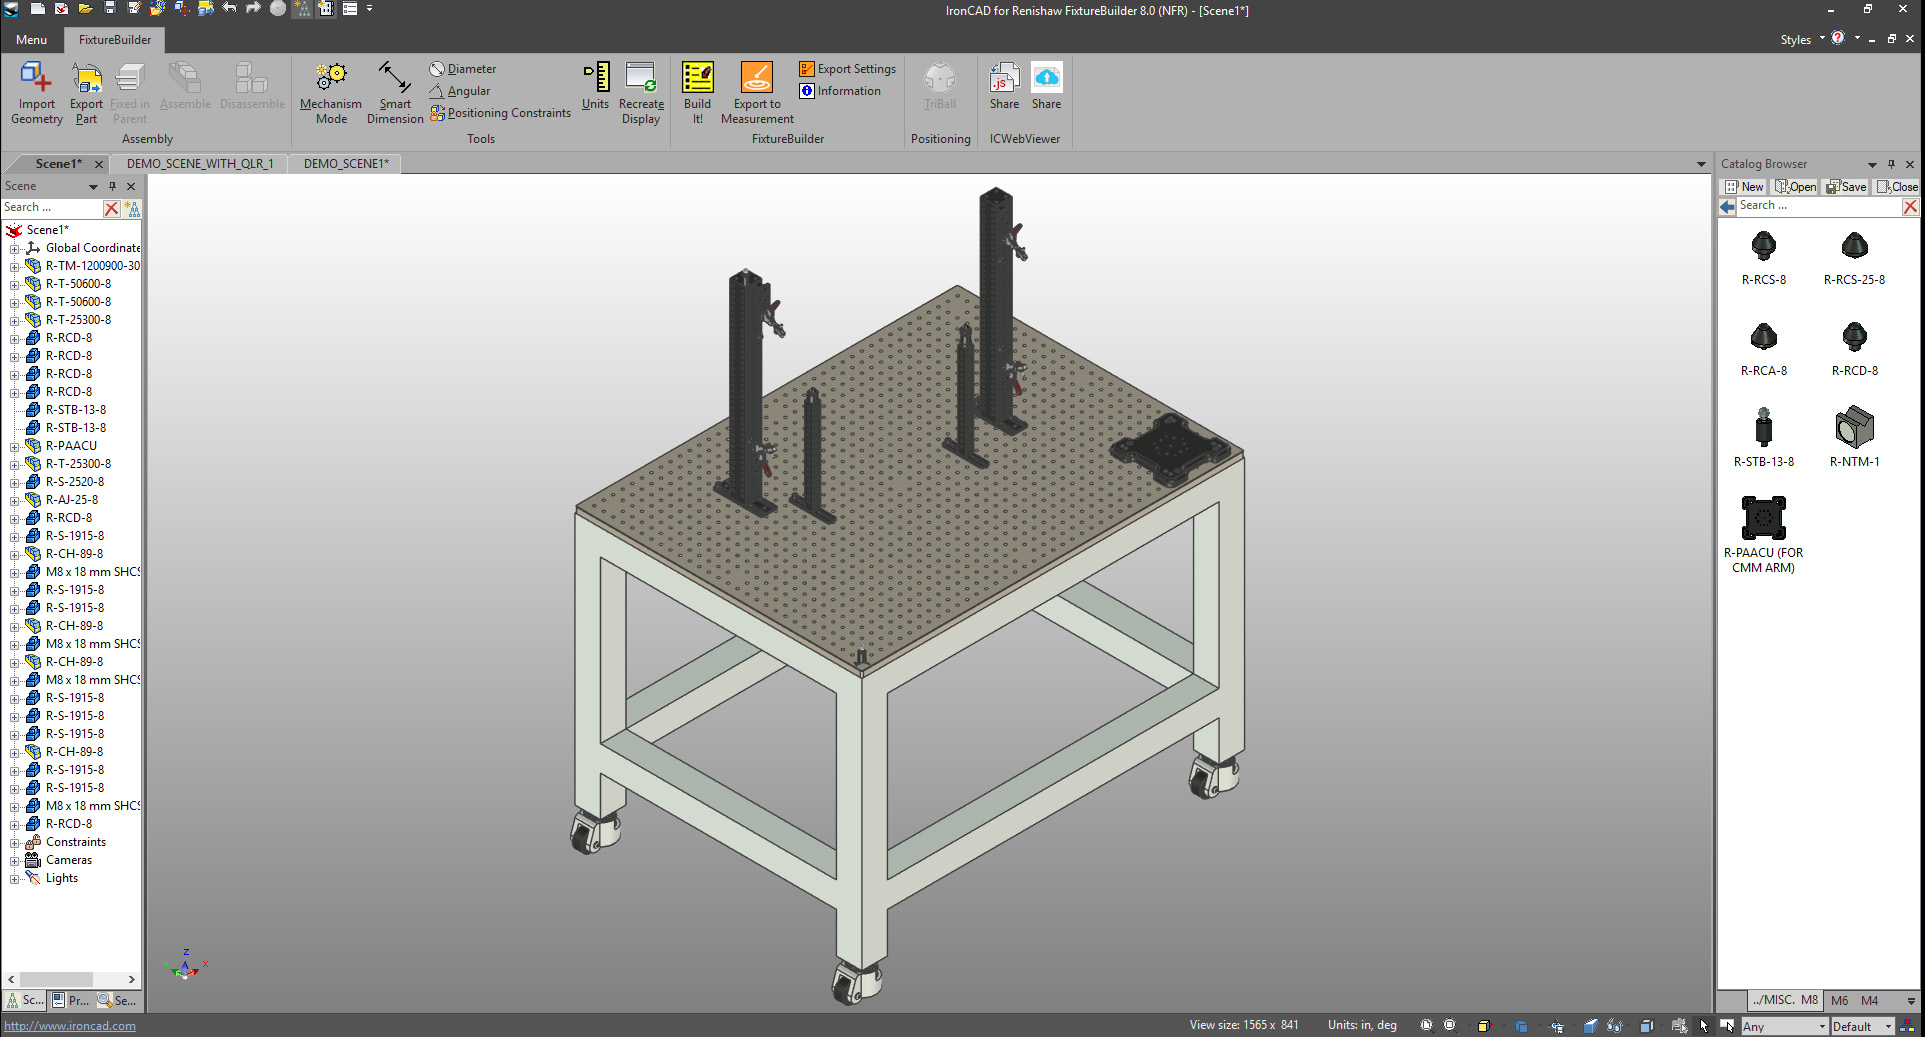Click the Import Geometry icon

click(x=36, y=79)
